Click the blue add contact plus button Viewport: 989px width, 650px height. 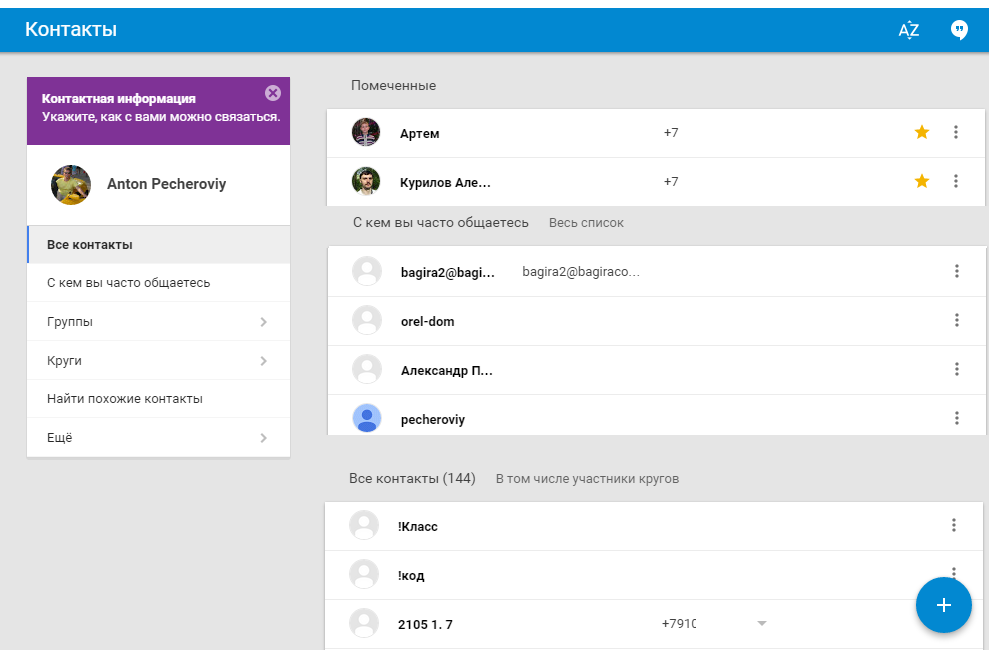click(x=943, y=605)
